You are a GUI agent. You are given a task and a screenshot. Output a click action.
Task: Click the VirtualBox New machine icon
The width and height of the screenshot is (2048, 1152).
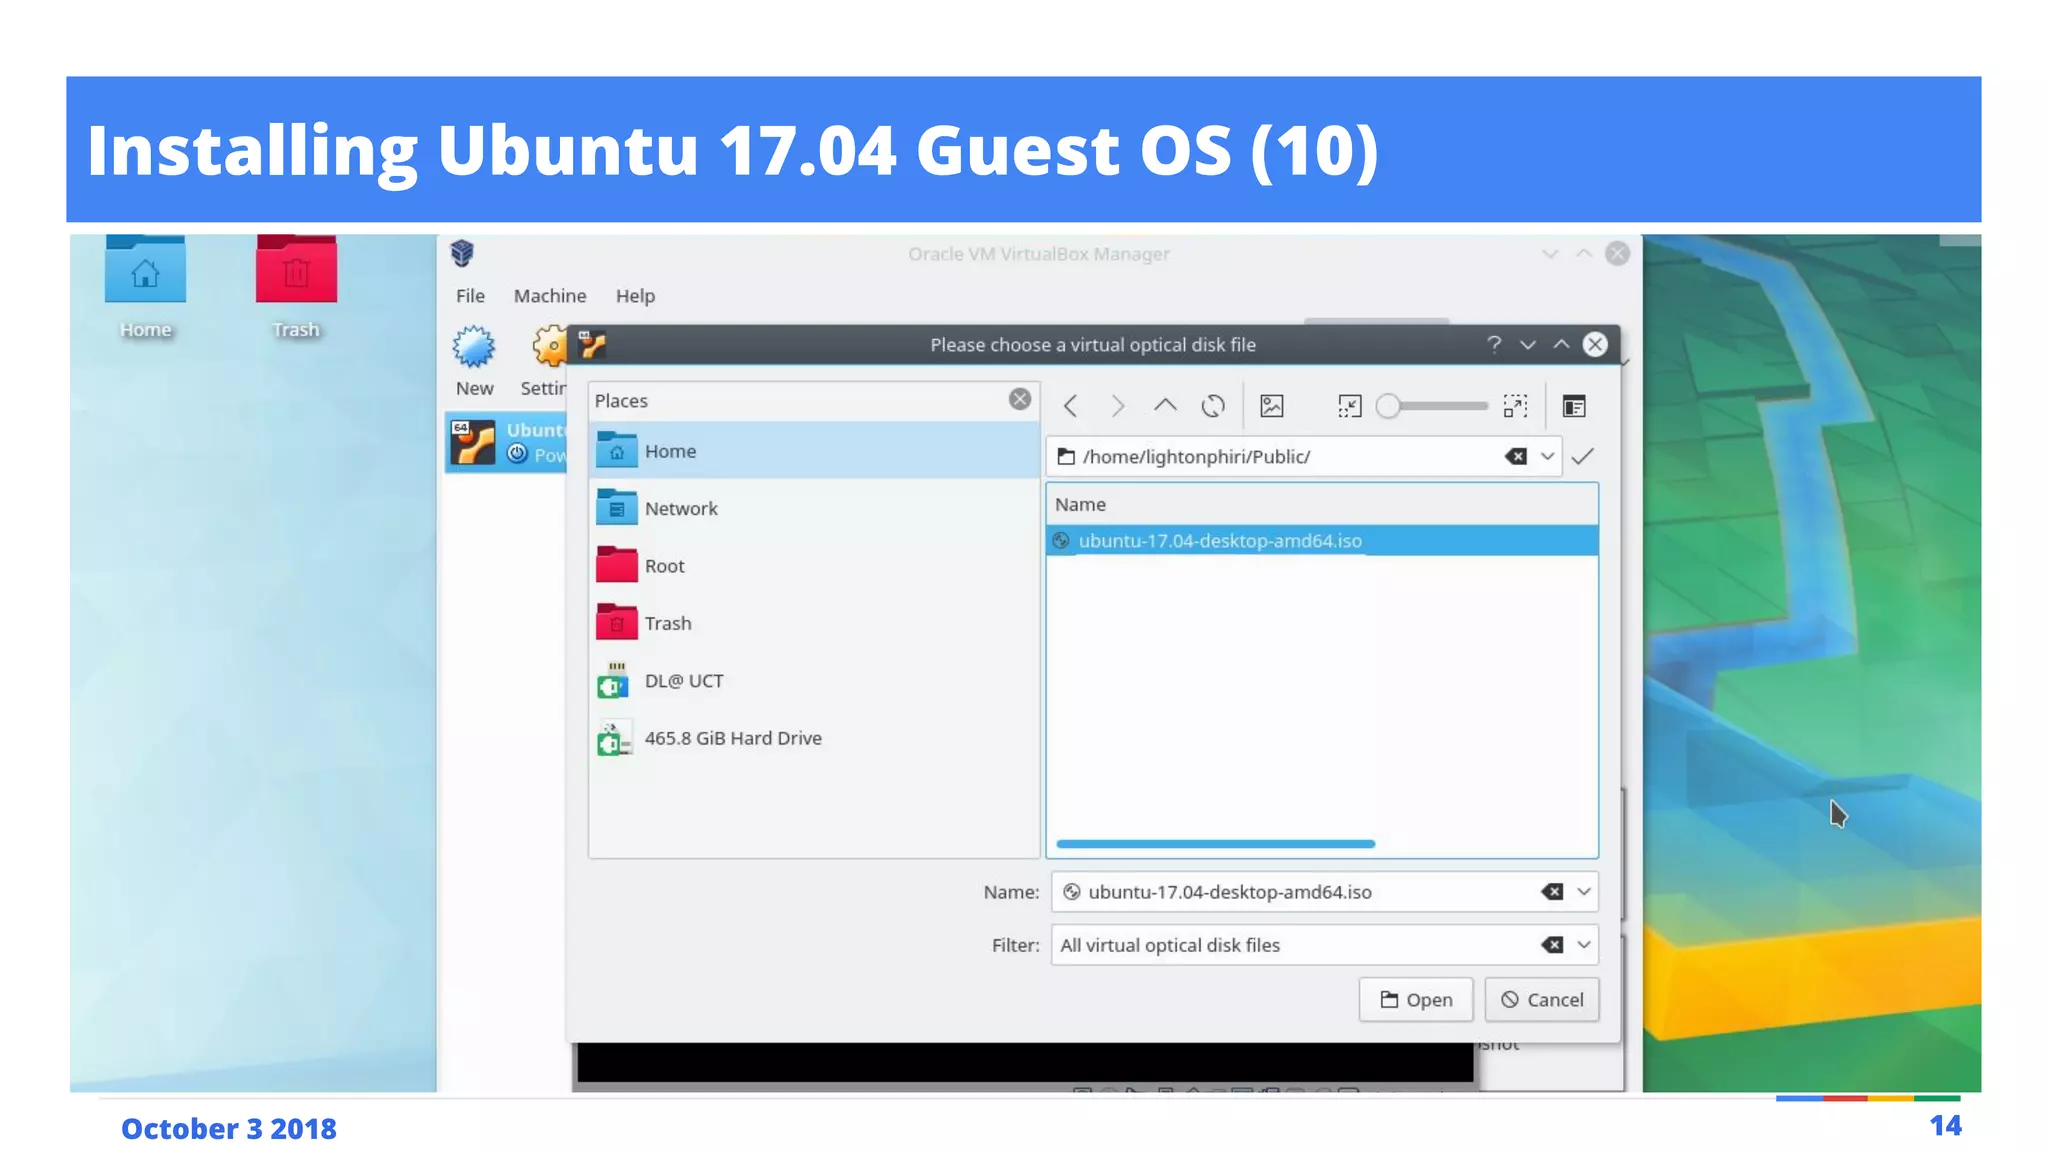pos(474,348)
